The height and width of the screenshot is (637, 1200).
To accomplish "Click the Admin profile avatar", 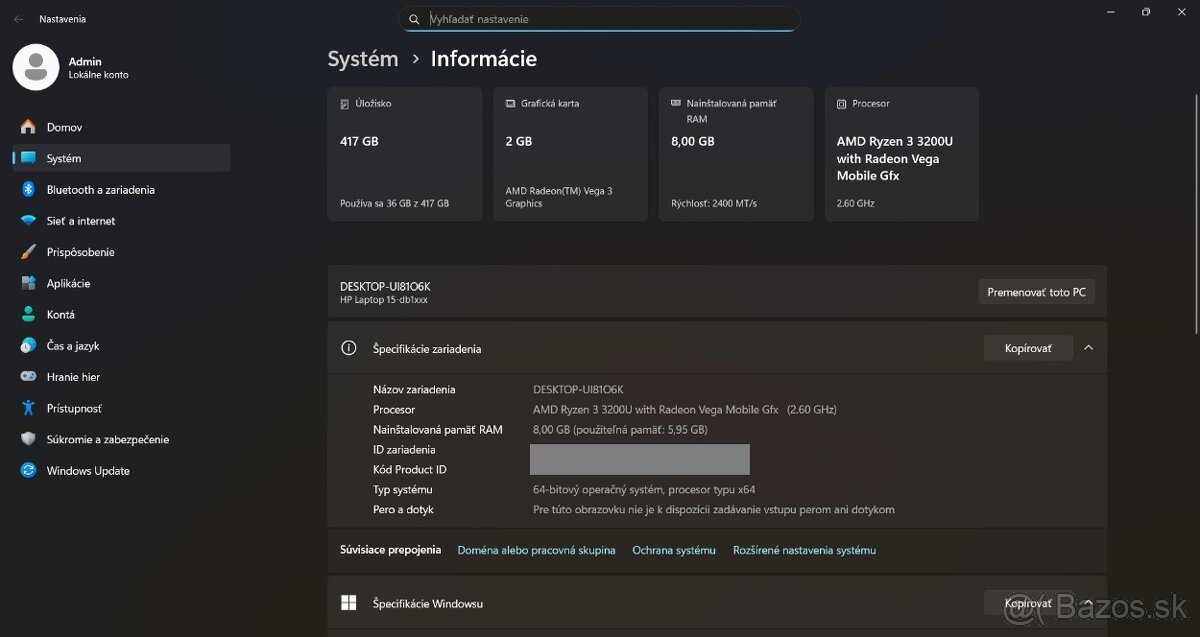I will click(x=36, y=67).
